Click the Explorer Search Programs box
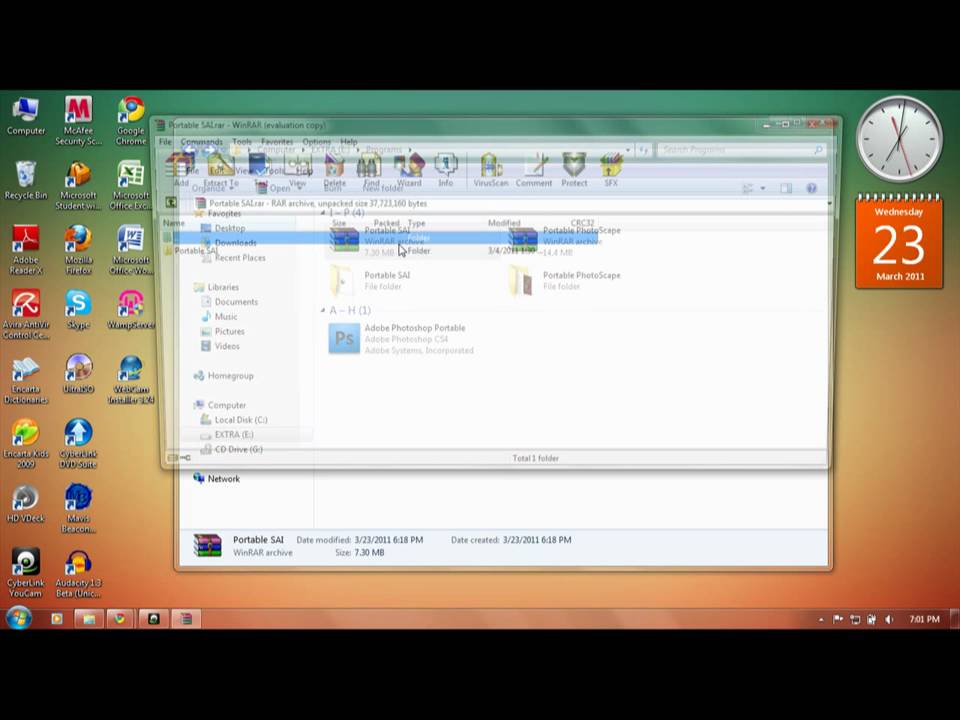 point(740,149)
